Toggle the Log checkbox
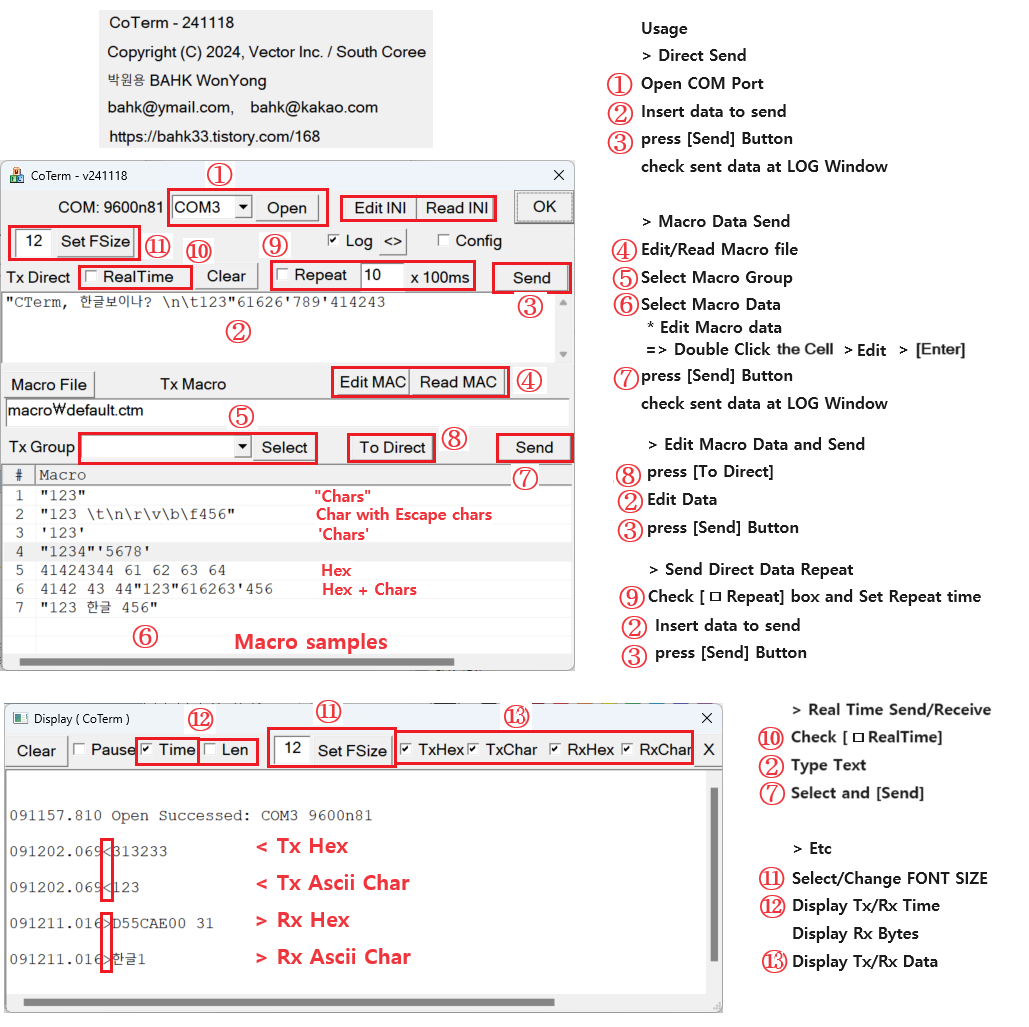 pyautogui.click(x=333, y=240)
